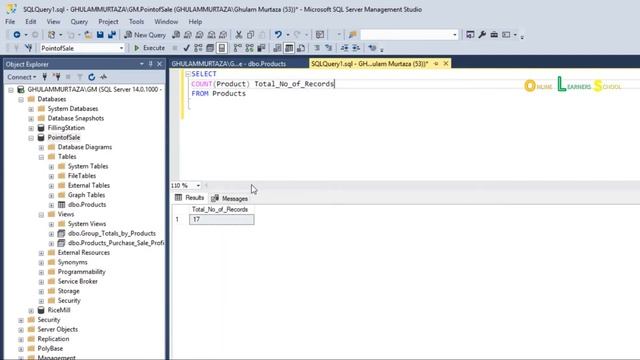Switch to the dbo.Products document tab
Viewport: 640px width, 360px height.
pyautogui.click(x=229, y=64)
